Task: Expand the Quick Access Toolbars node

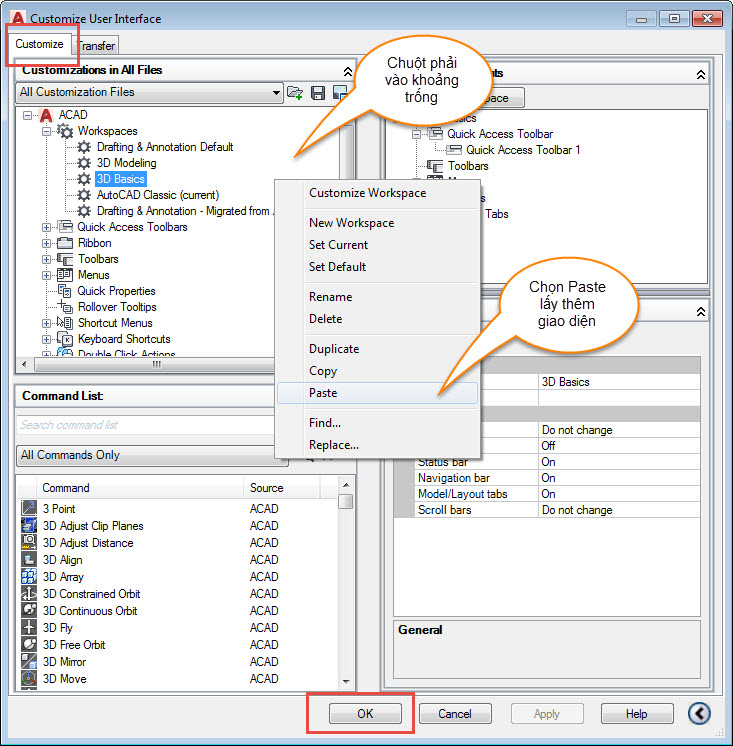Action: pyautogui.click(x=47, y=227)
